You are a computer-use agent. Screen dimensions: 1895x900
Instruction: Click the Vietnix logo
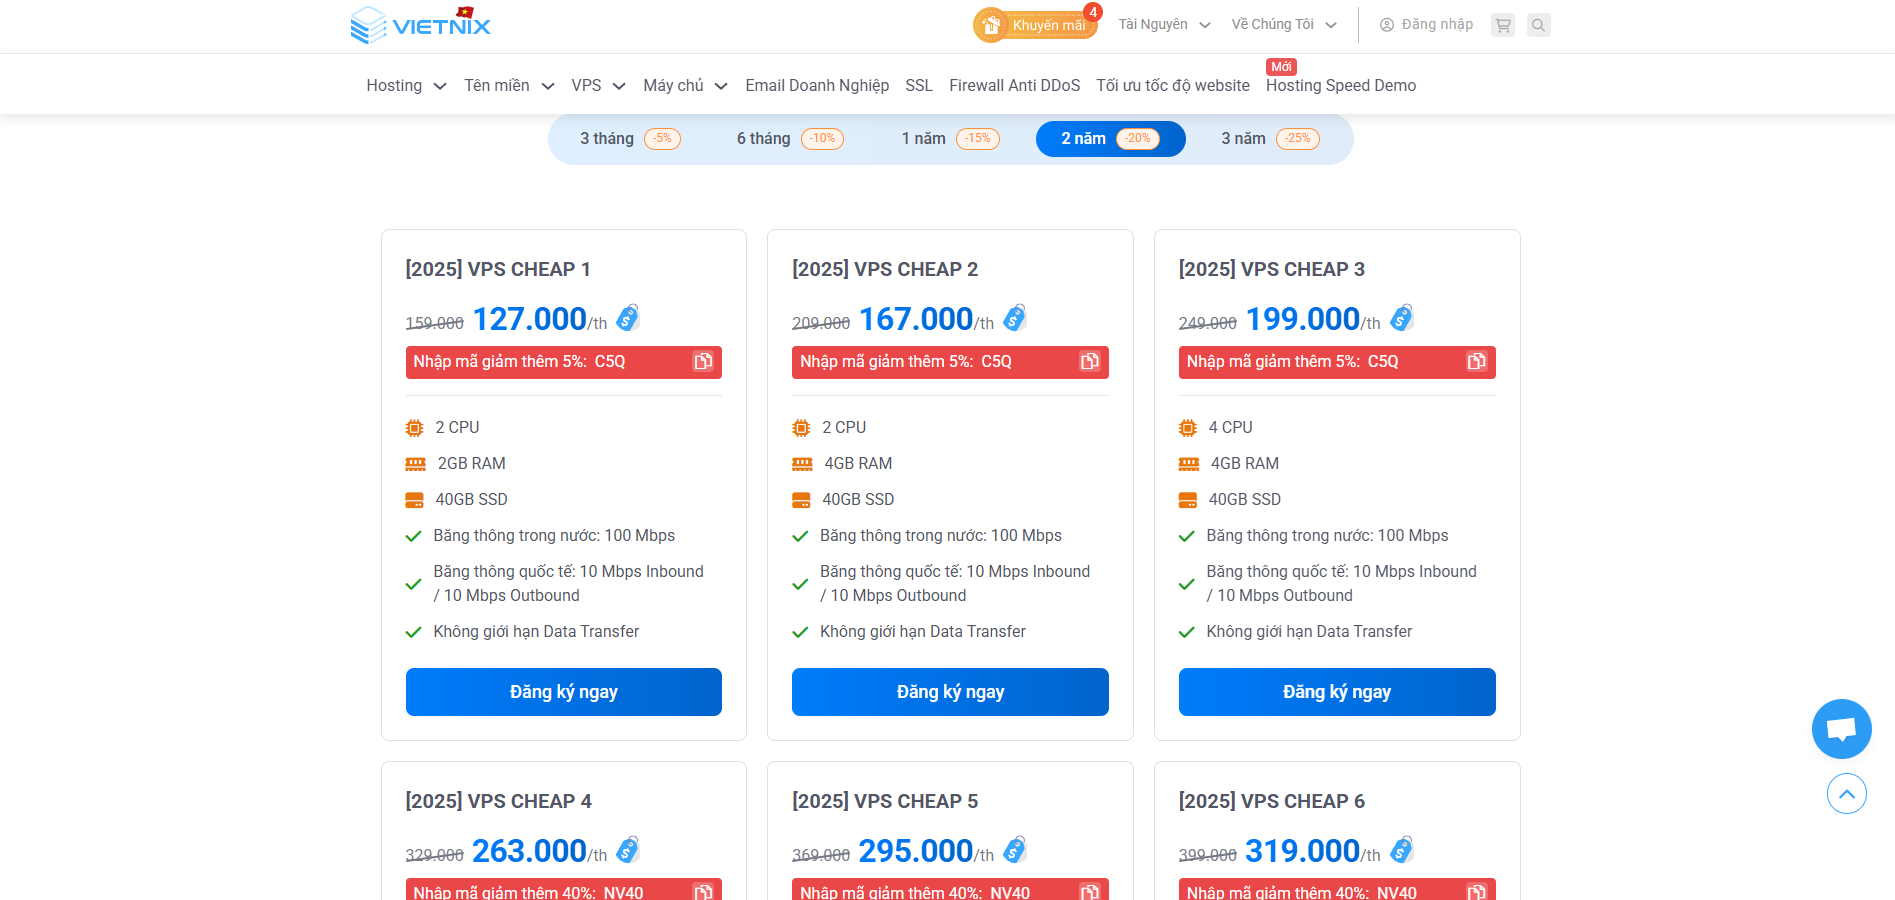(421, 25)
